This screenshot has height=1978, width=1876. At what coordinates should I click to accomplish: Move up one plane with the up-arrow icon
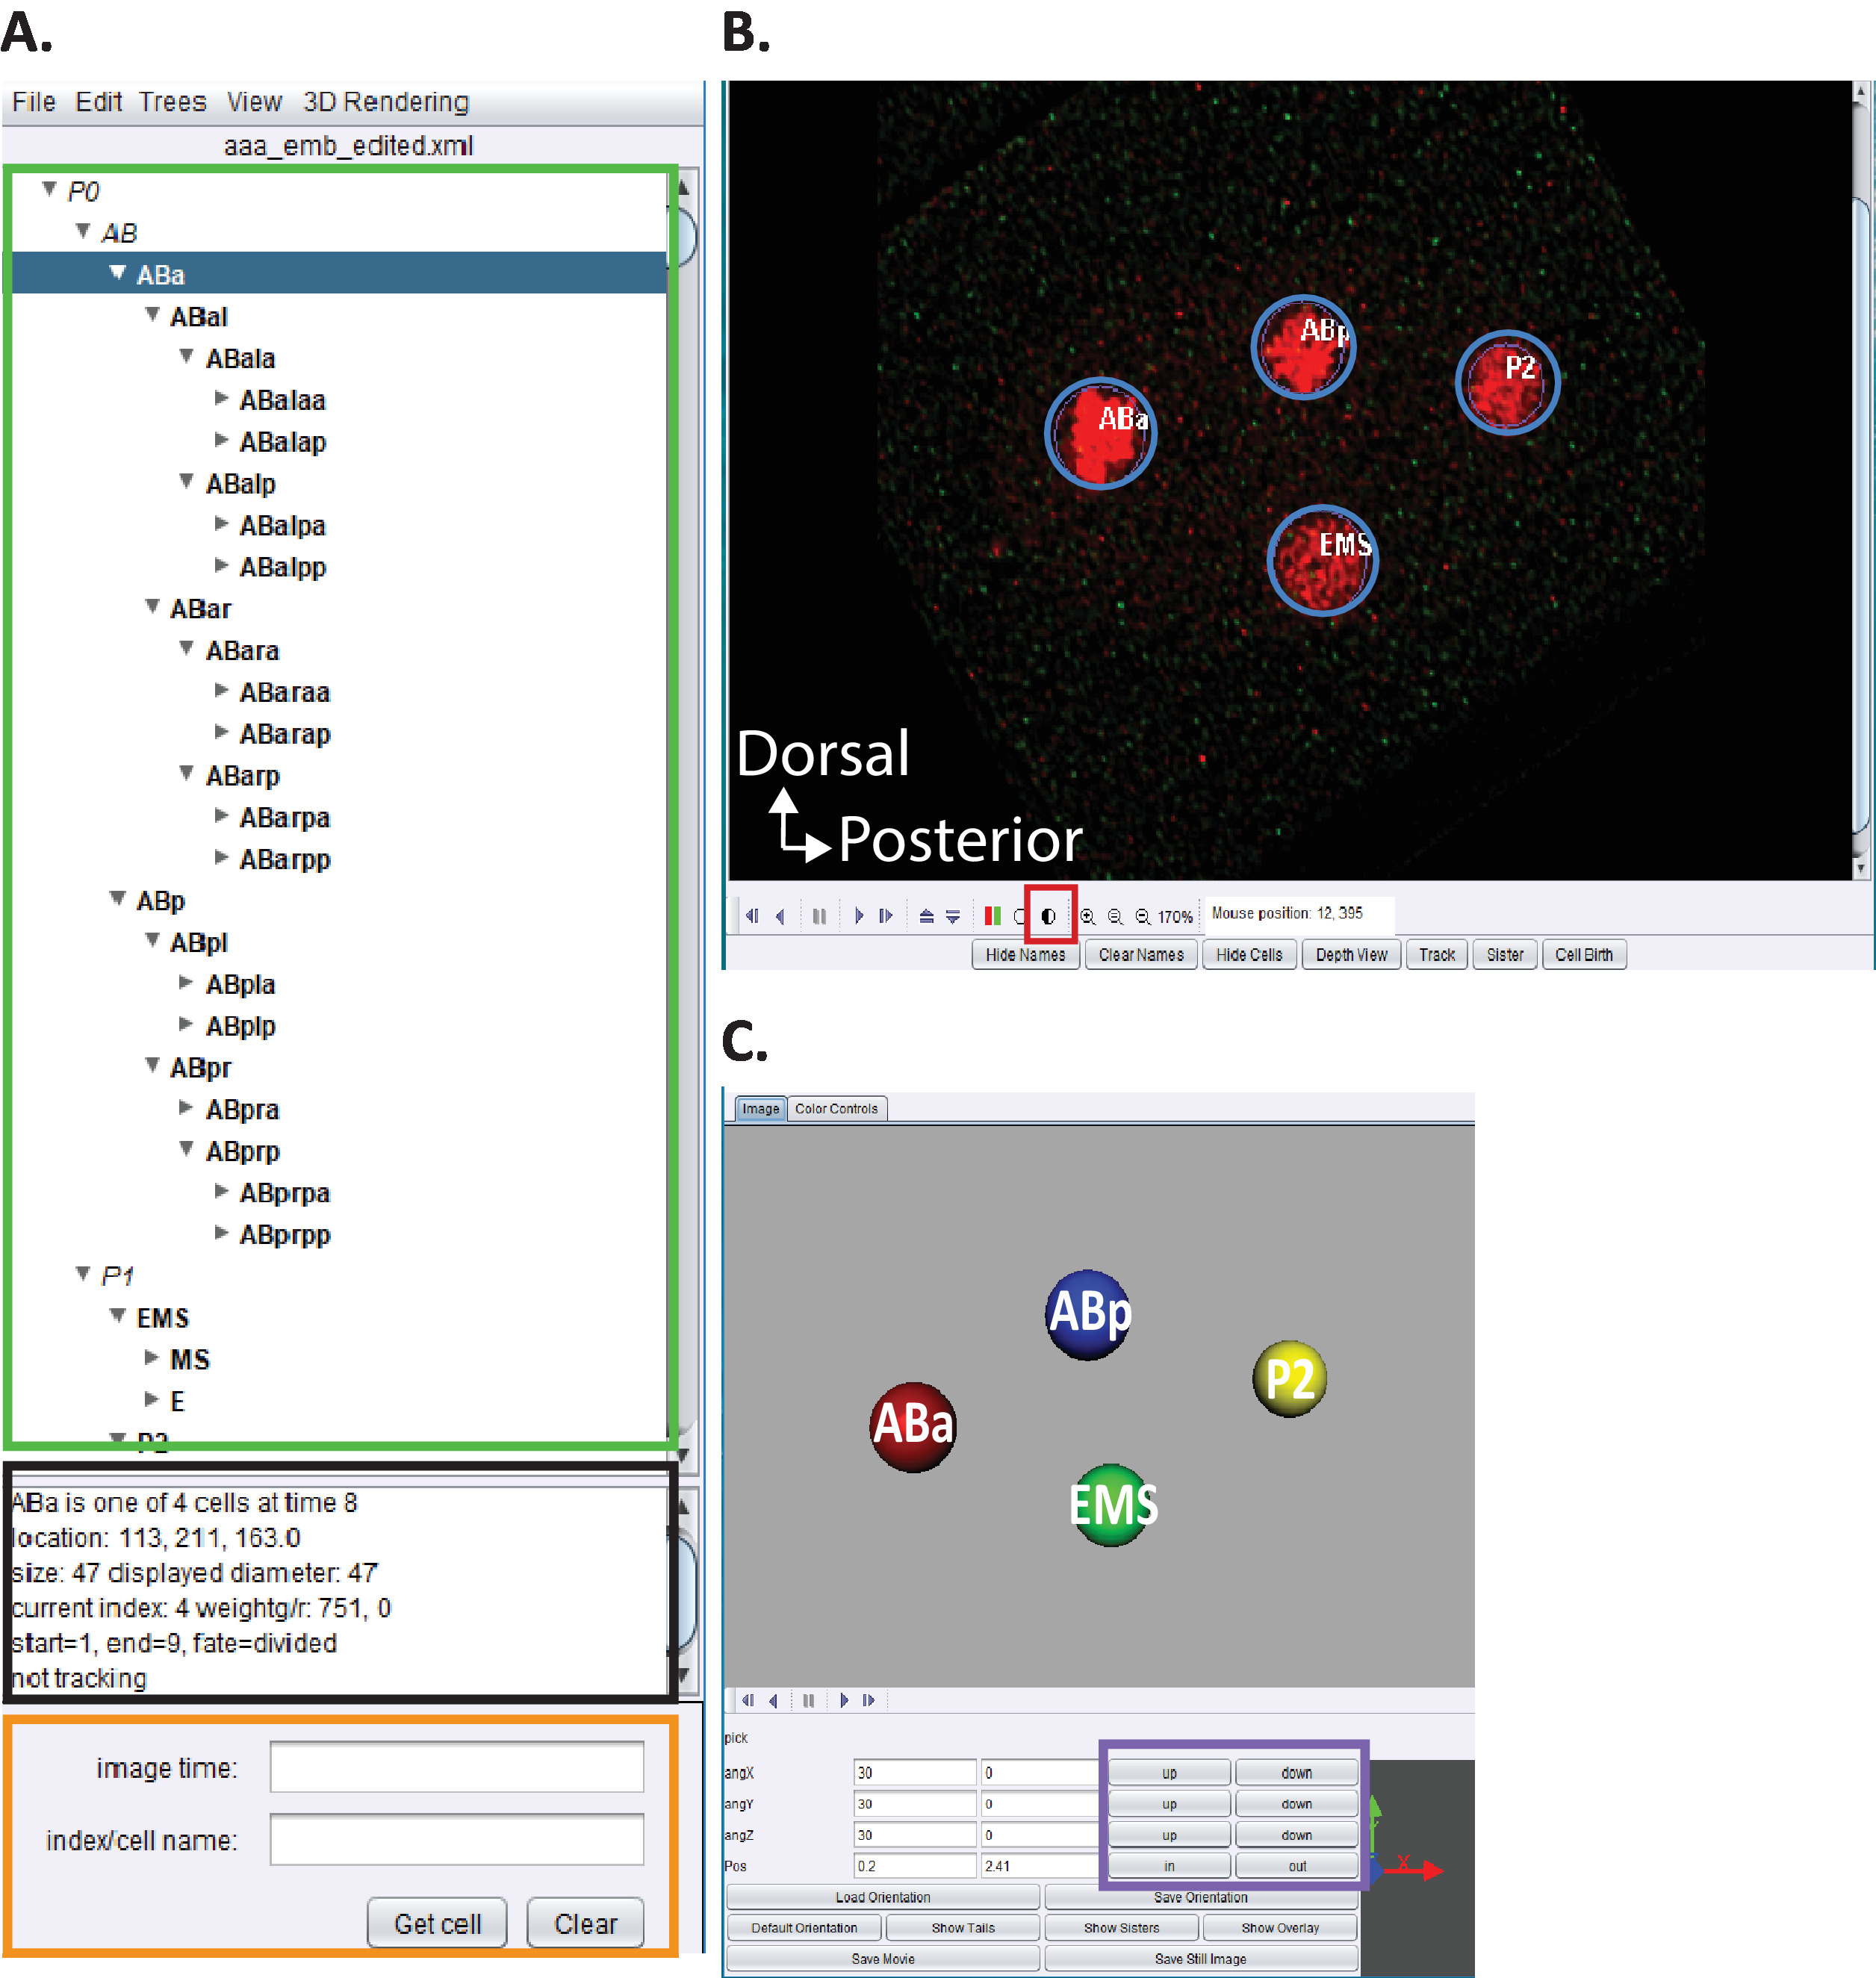(926, 915)
